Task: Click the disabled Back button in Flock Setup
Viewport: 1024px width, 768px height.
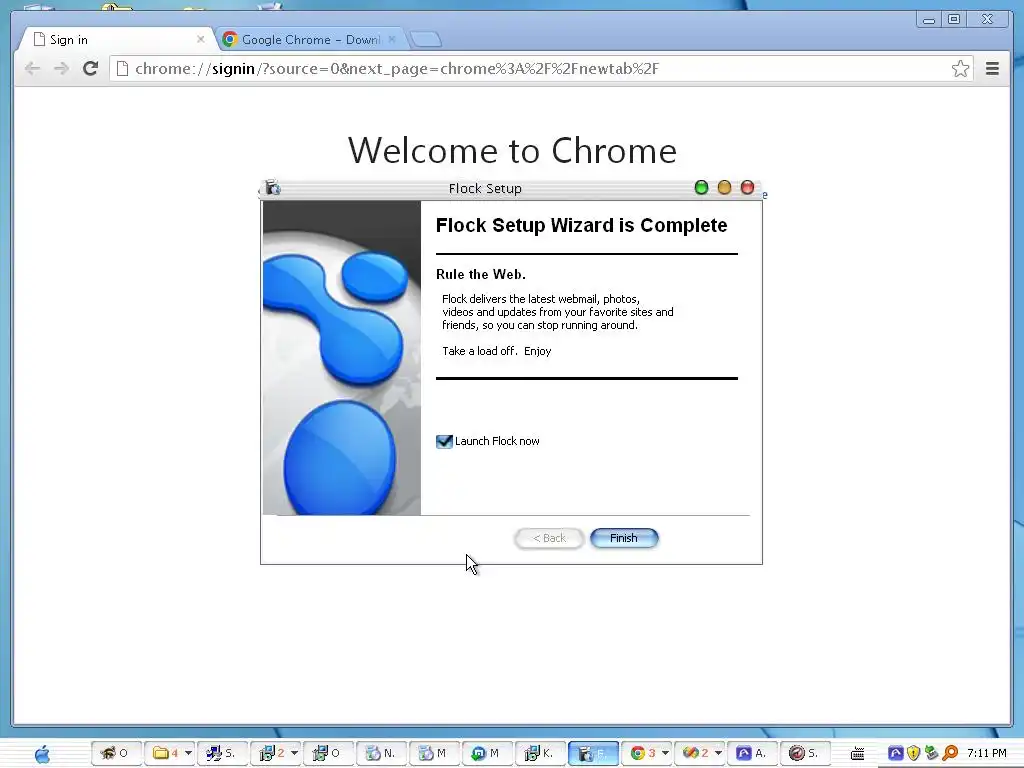Action: coord(549,538)
